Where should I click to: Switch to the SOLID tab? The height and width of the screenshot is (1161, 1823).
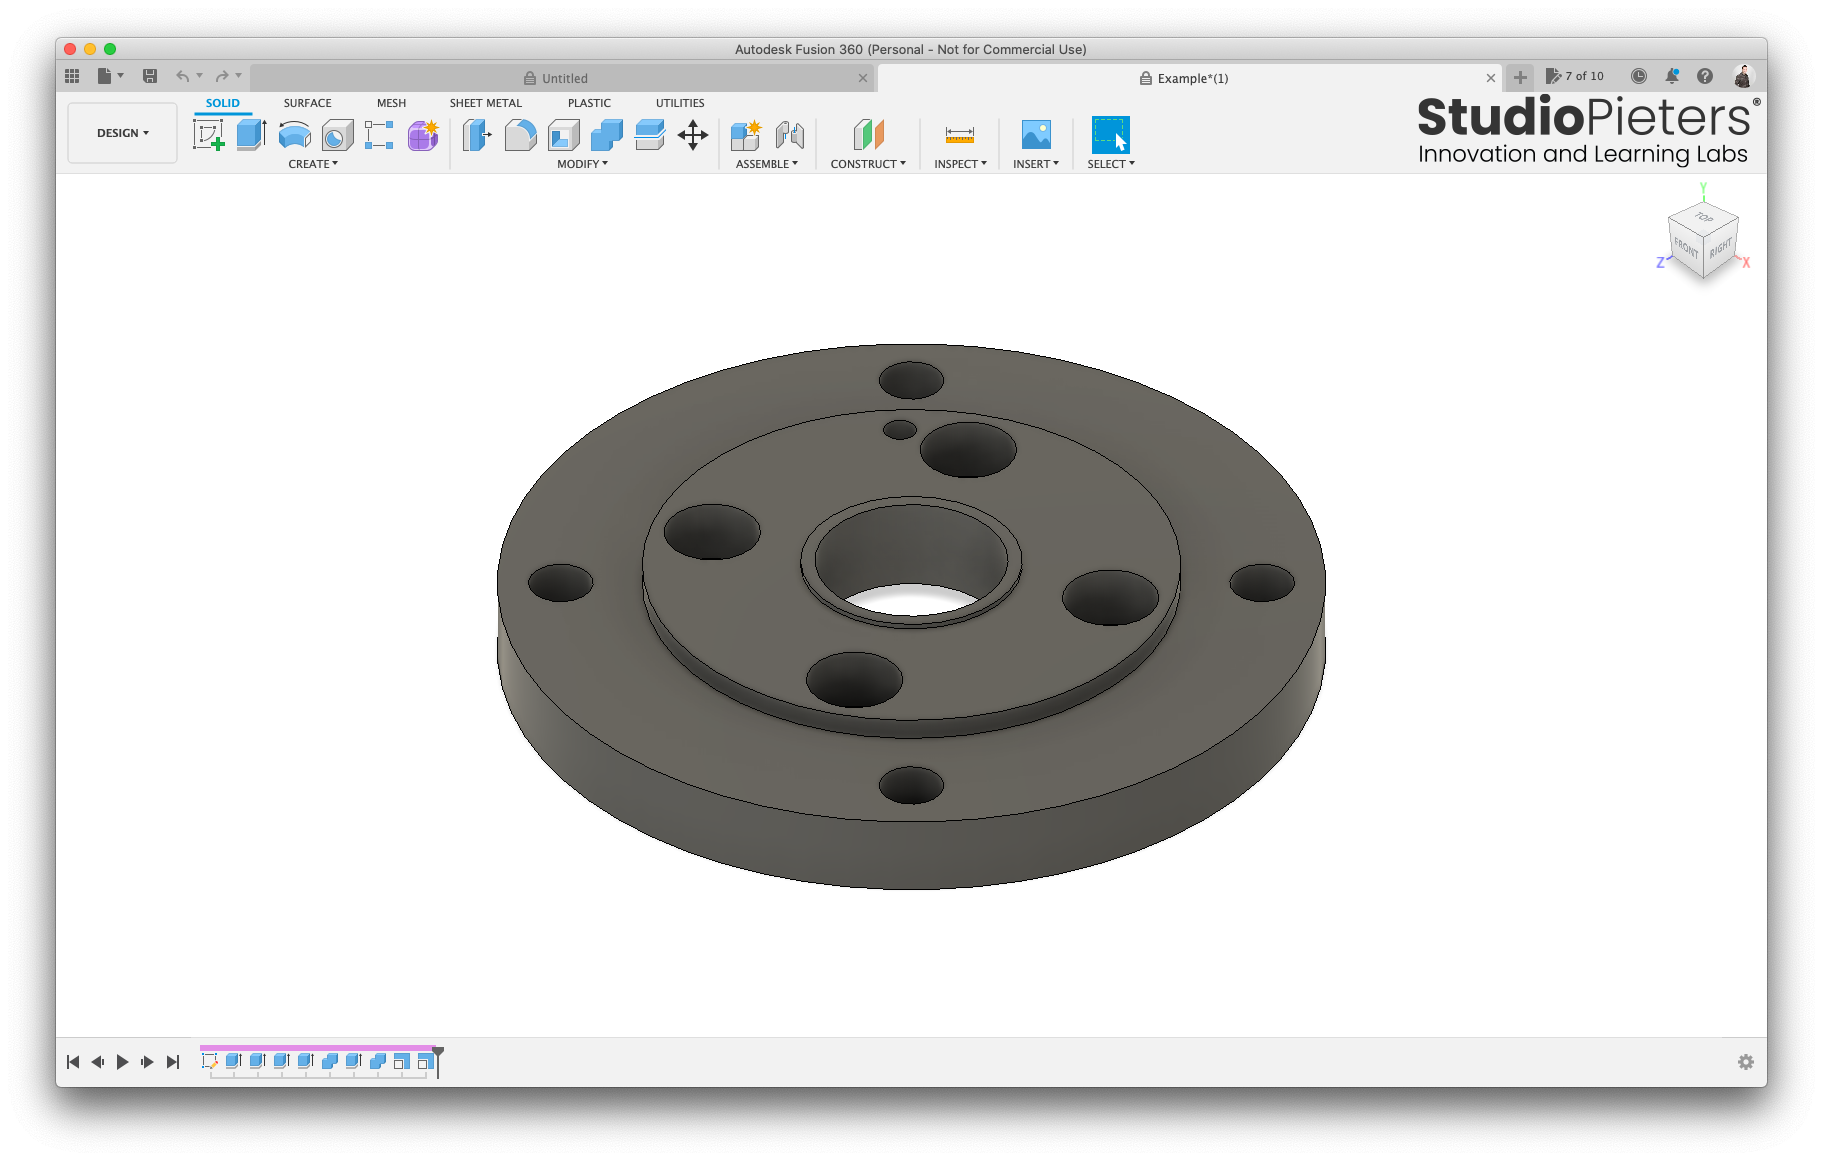[x=222, y=103]
